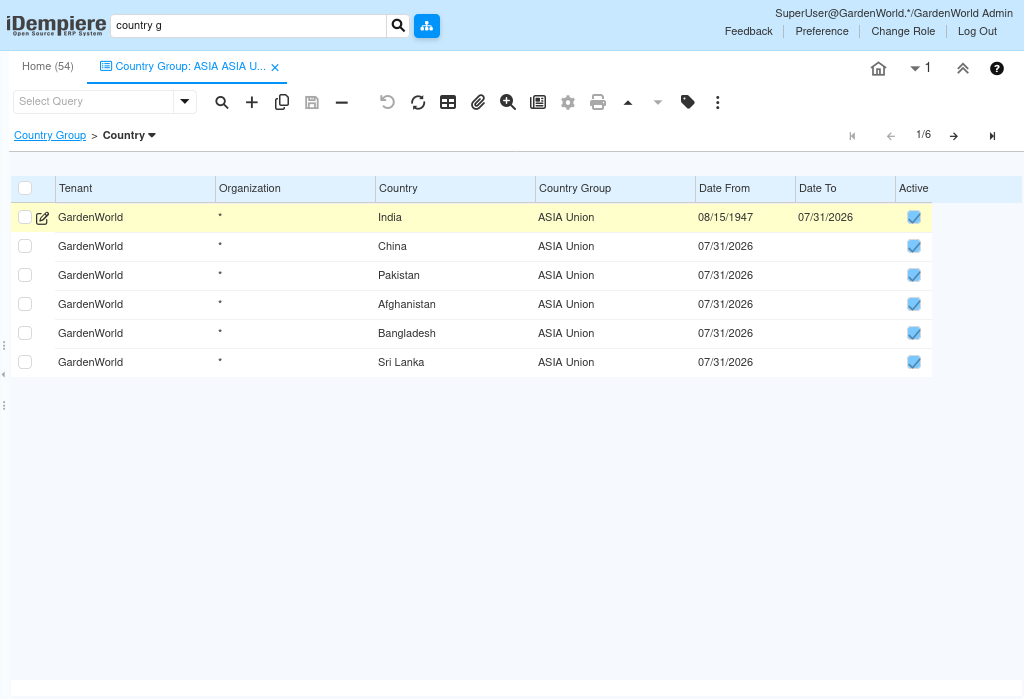
Task: Click the Active column header
Action: [913, 188]
